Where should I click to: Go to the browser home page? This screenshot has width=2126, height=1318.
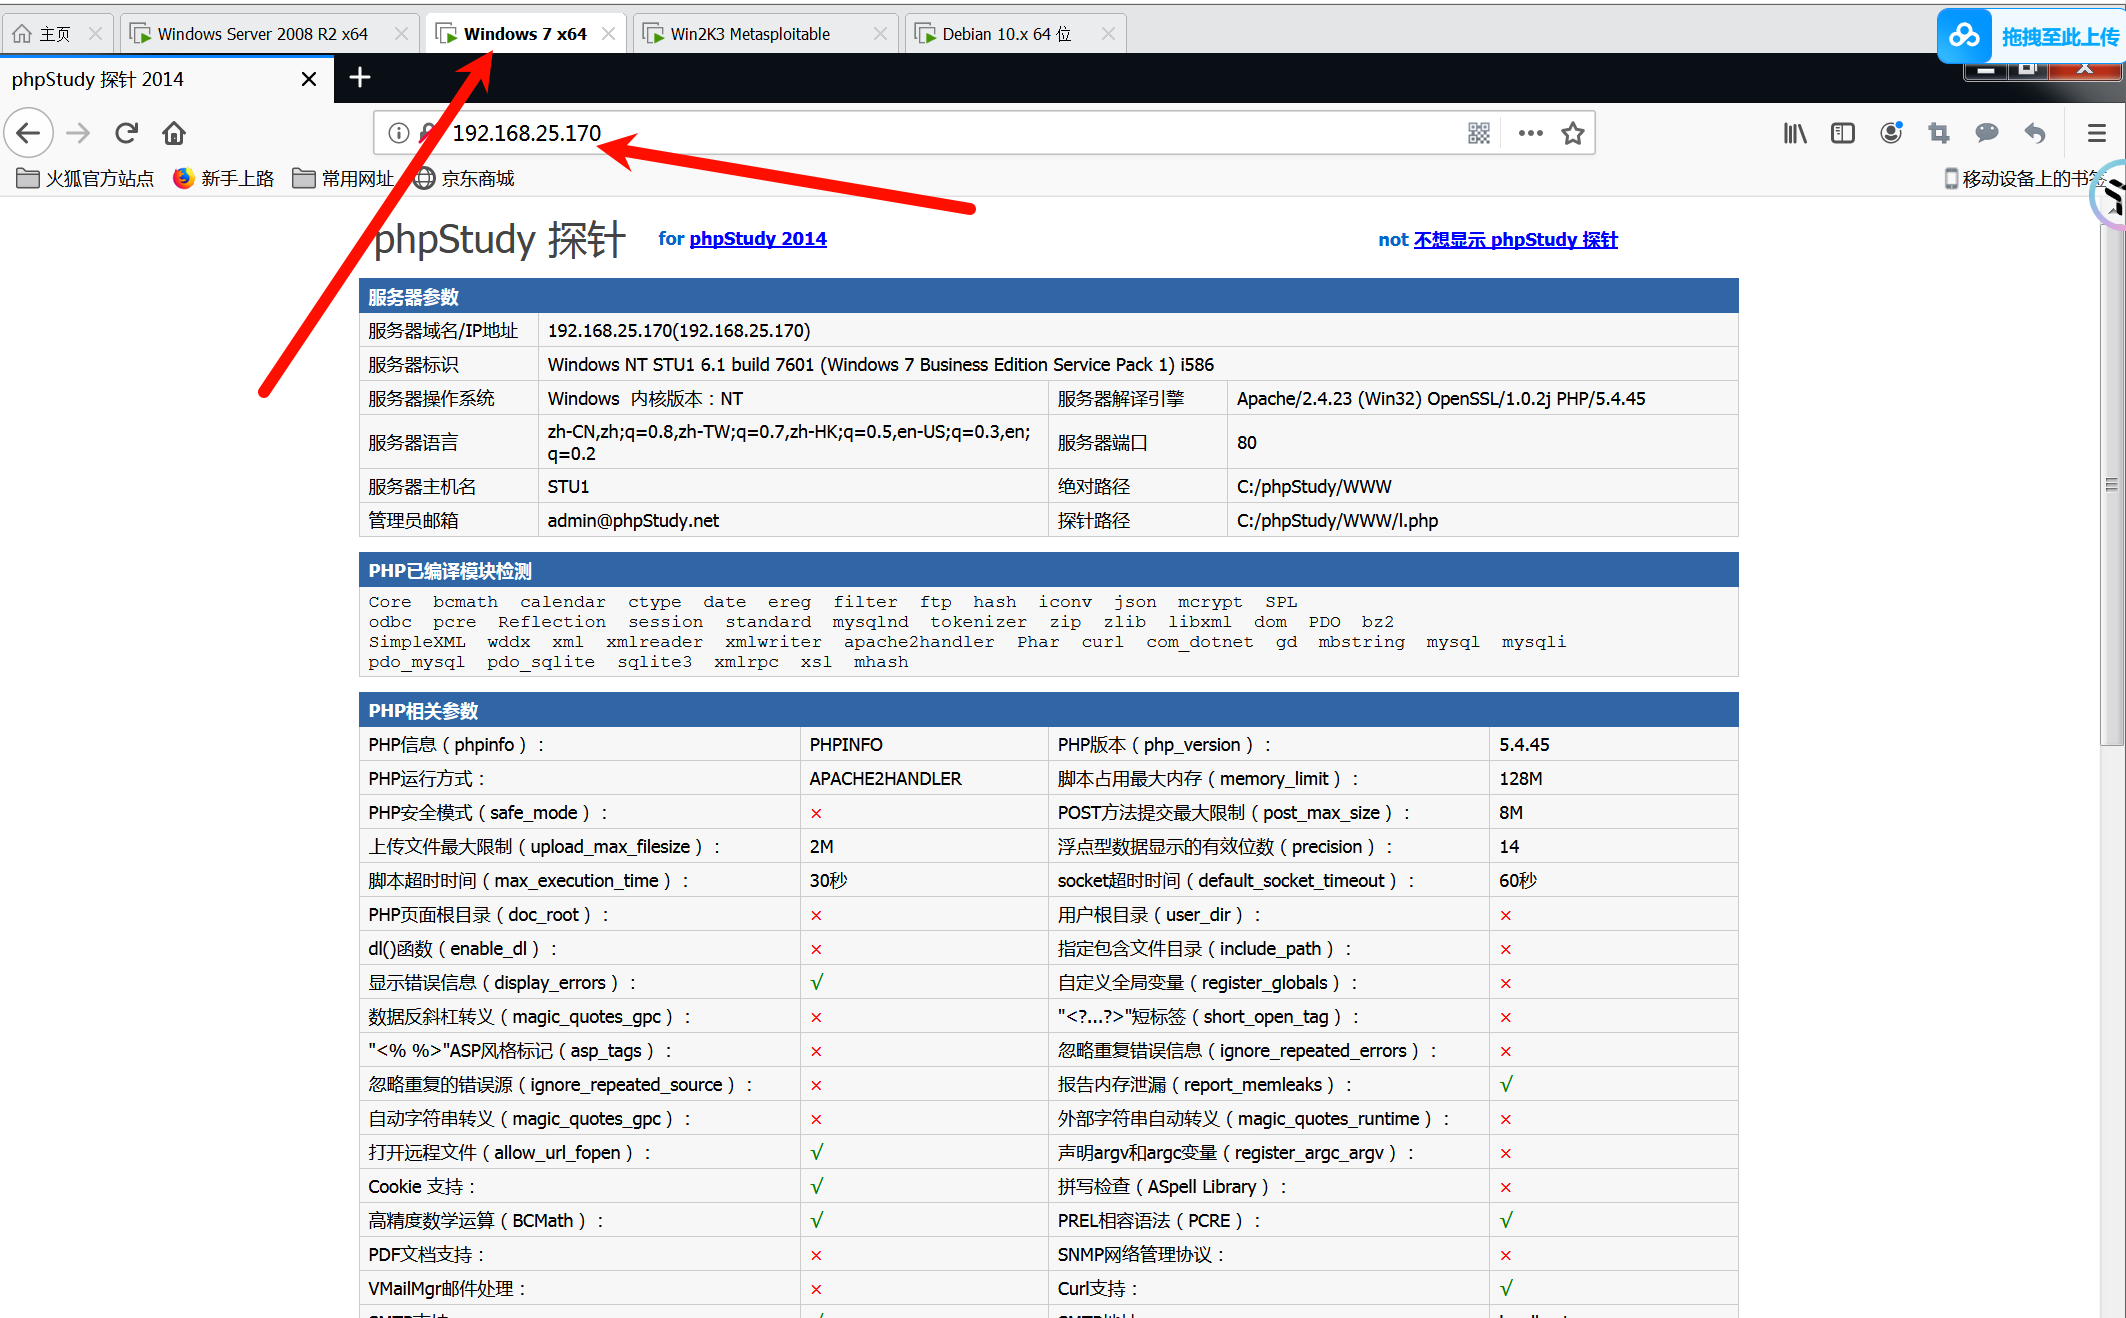(174, 133)
